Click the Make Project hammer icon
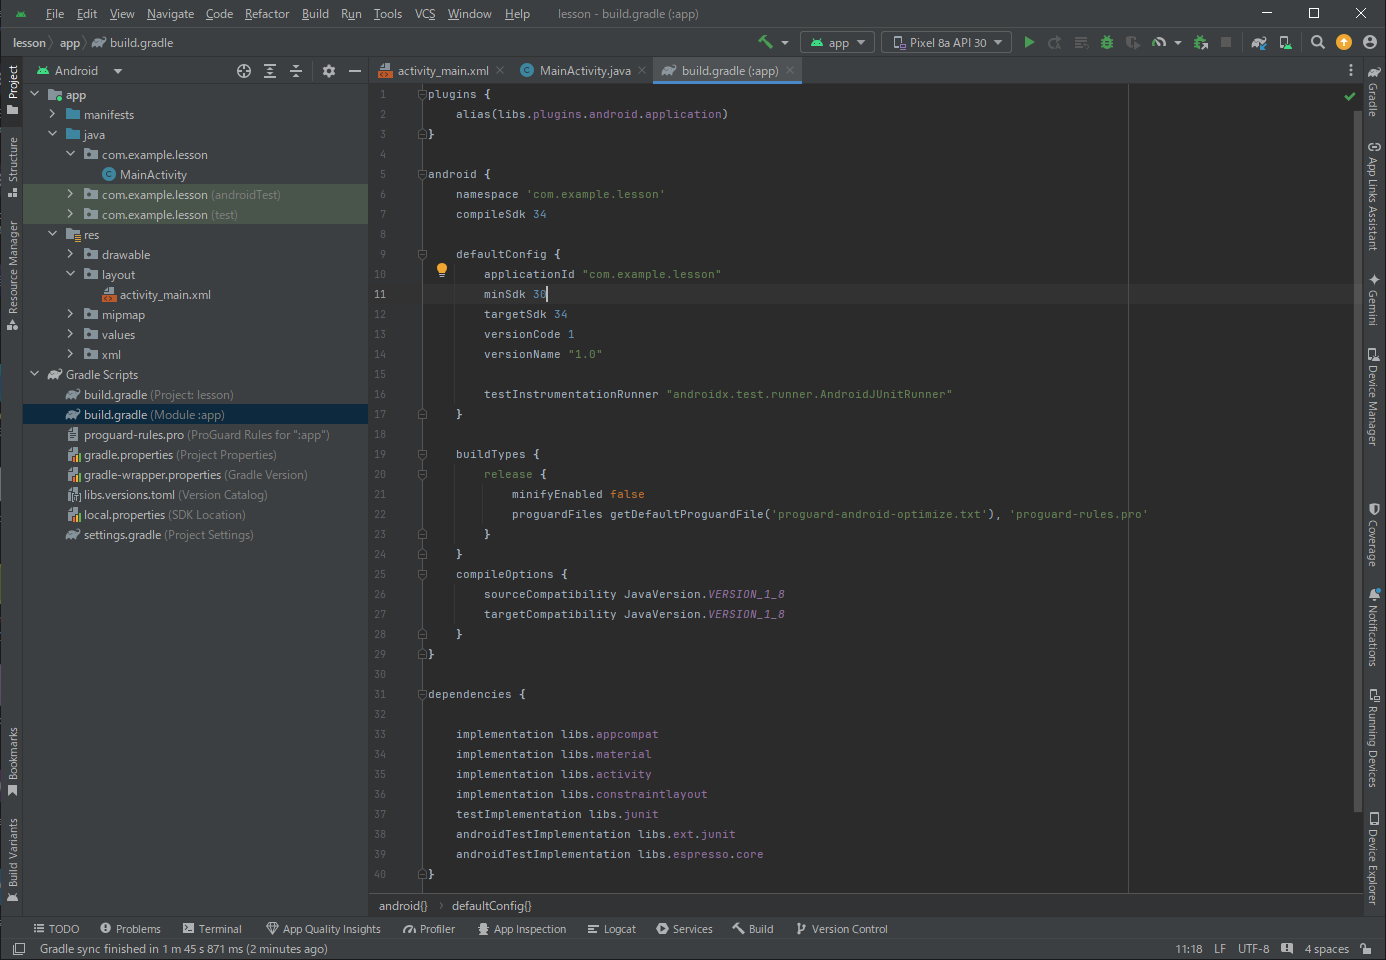The image size is (1386, 960). [766, 42]
